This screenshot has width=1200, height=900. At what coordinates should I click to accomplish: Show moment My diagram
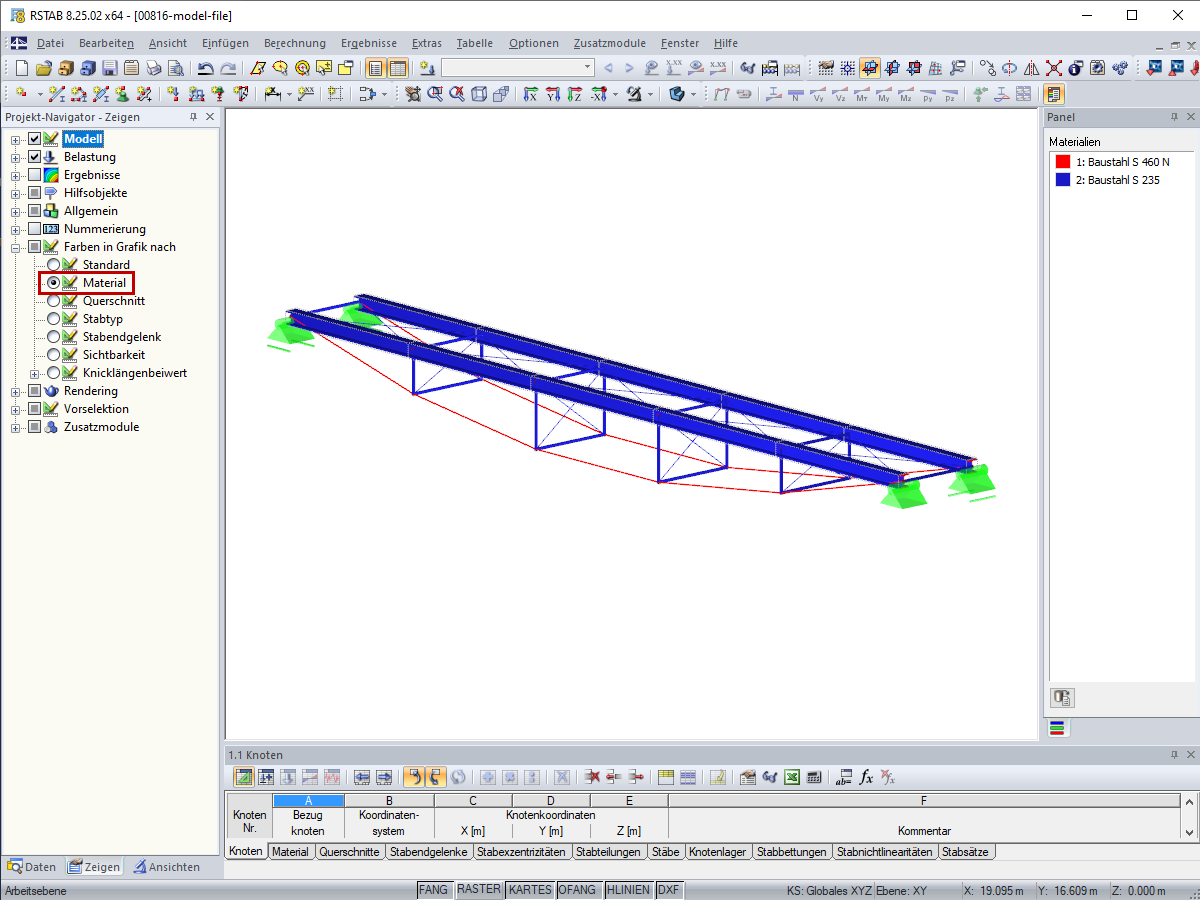884,94
